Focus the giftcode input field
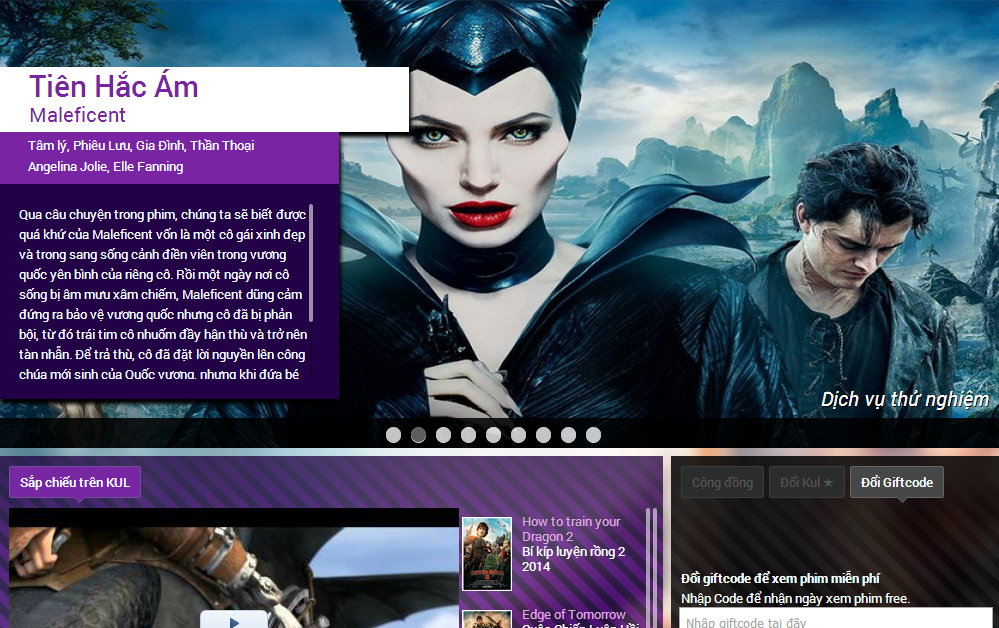The width and height of the screenshot is (999, 628). click(836, 618)
